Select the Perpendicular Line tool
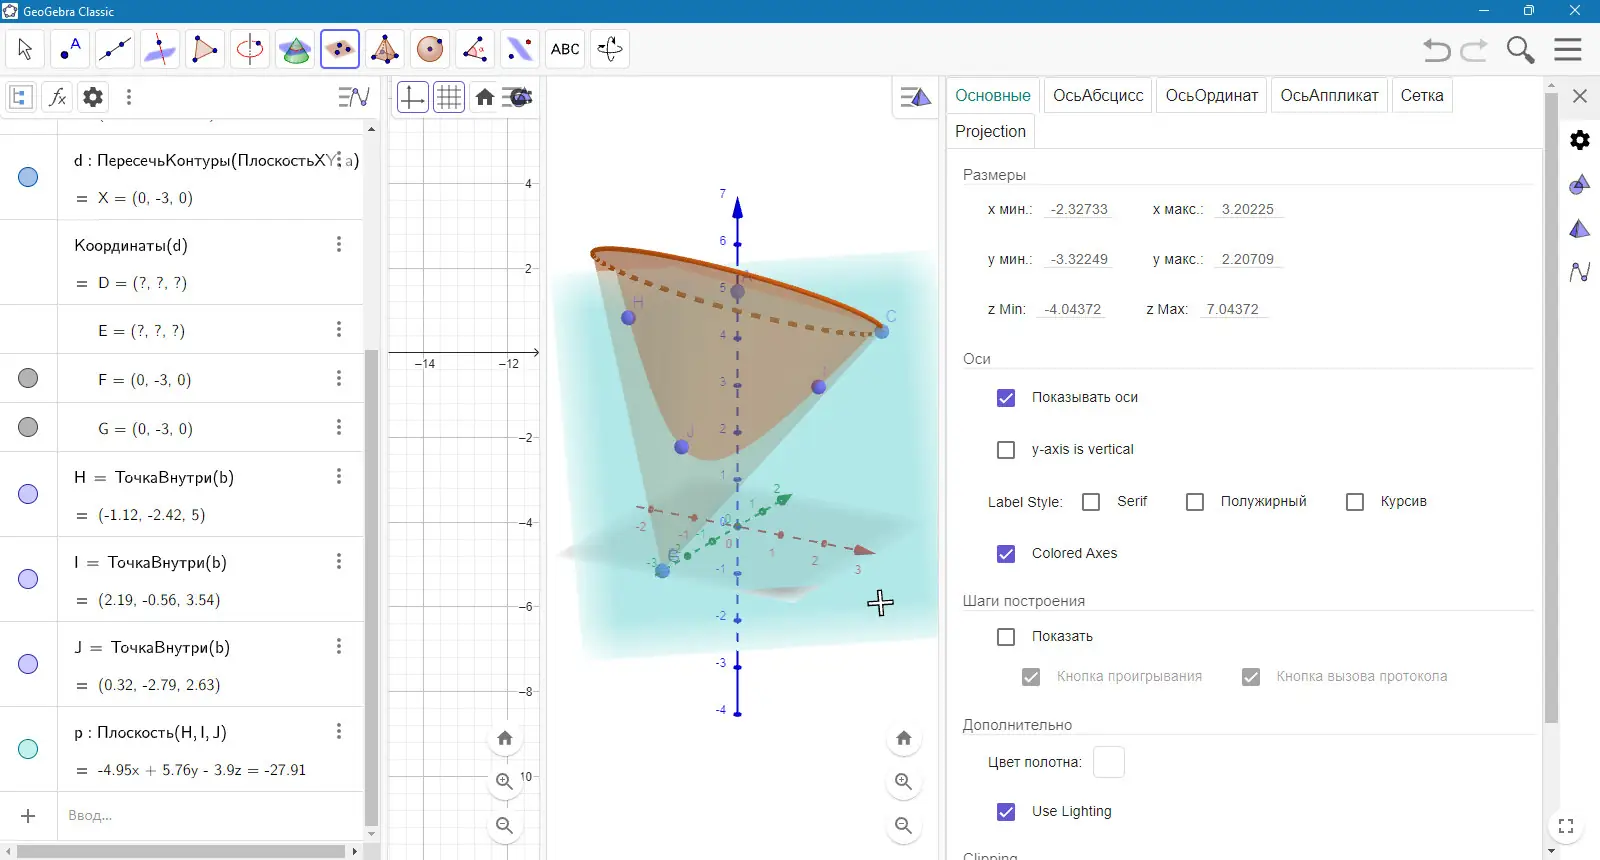This screenshot has width=1600, height=860. click(160, 49)
